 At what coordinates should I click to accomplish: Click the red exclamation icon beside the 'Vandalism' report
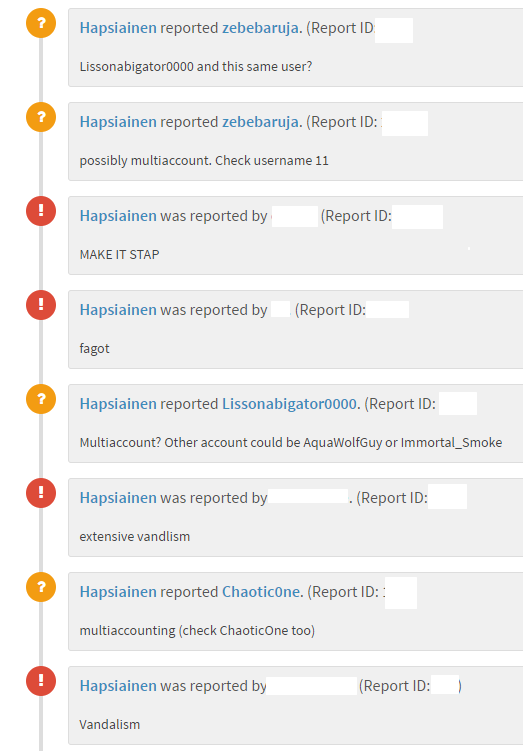point(41,681)
